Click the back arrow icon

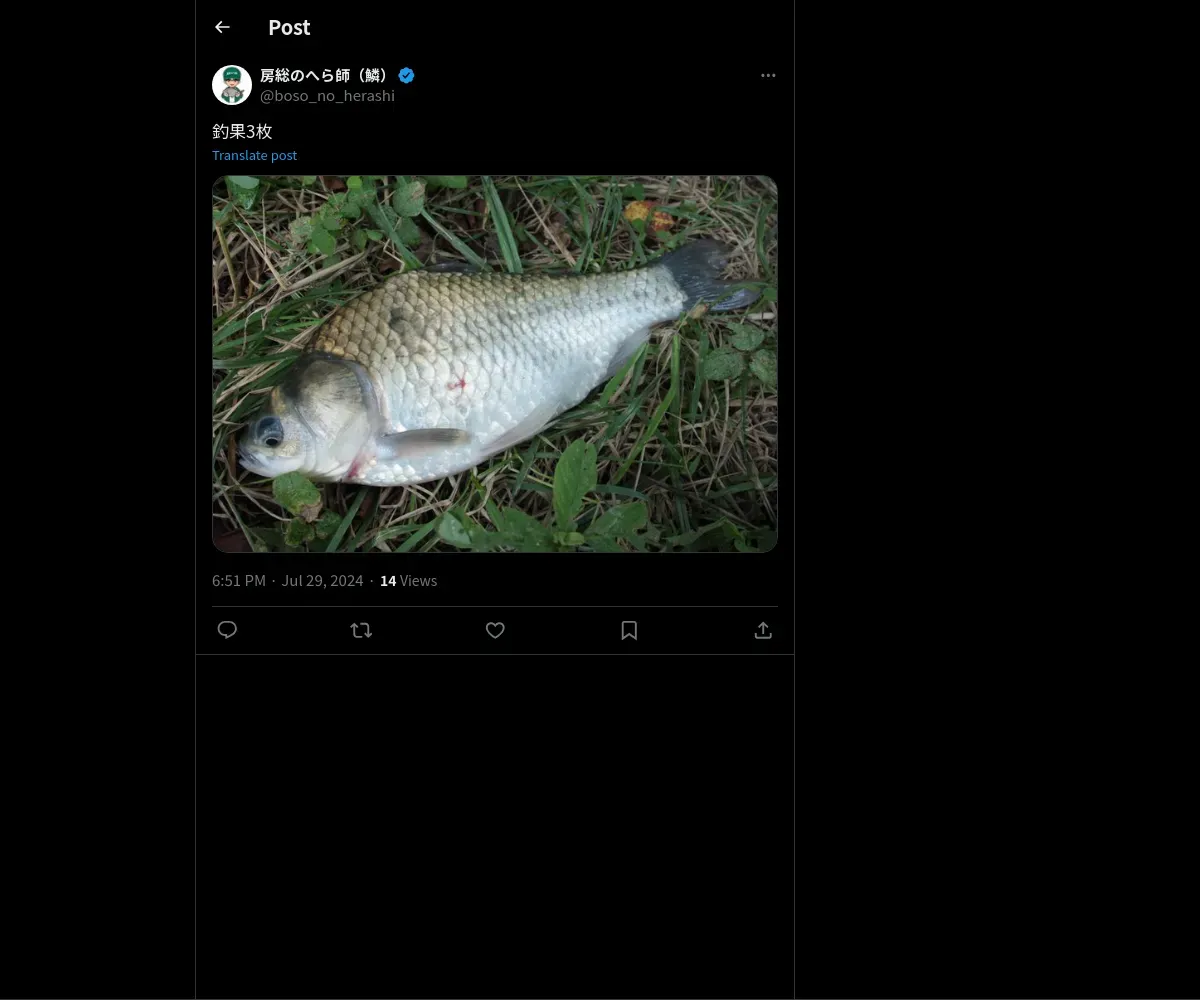[222, 28]
